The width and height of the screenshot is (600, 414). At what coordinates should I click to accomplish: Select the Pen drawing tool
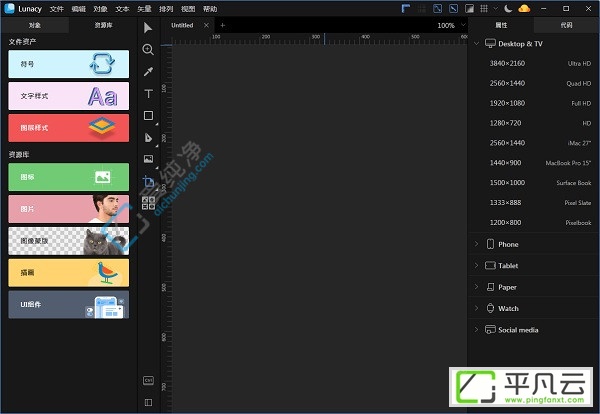click(x=148, y=137)
